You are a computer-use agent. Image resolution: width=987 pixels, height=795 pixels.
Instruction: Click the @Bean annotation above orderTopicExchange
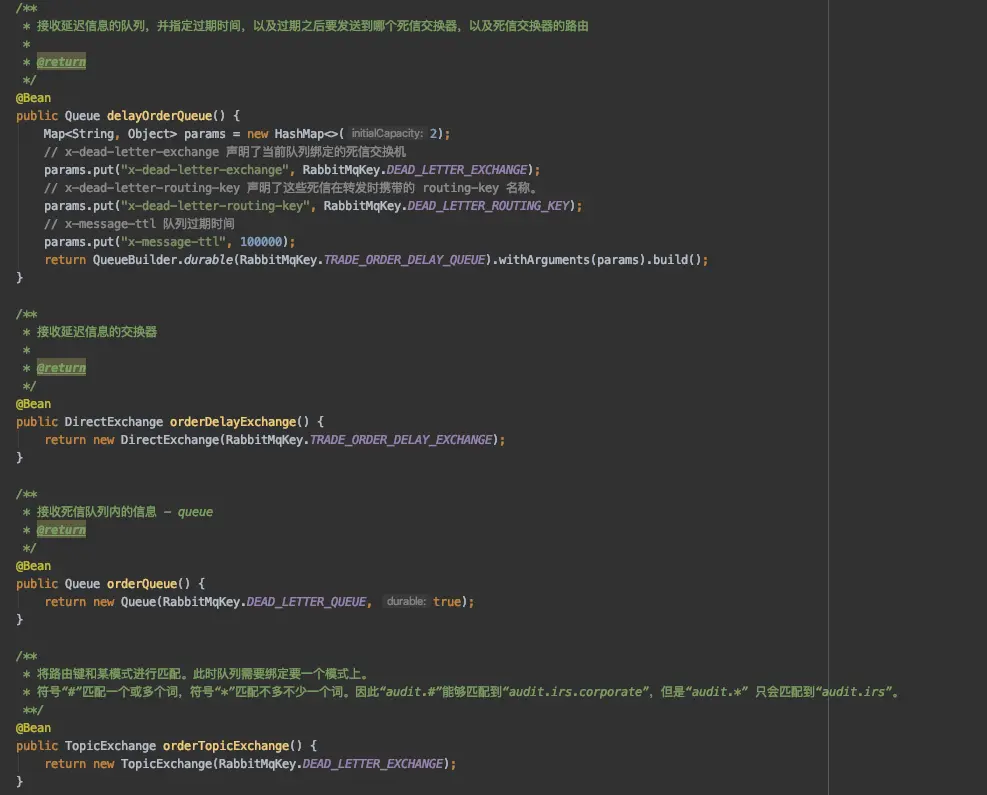point(33,728)
